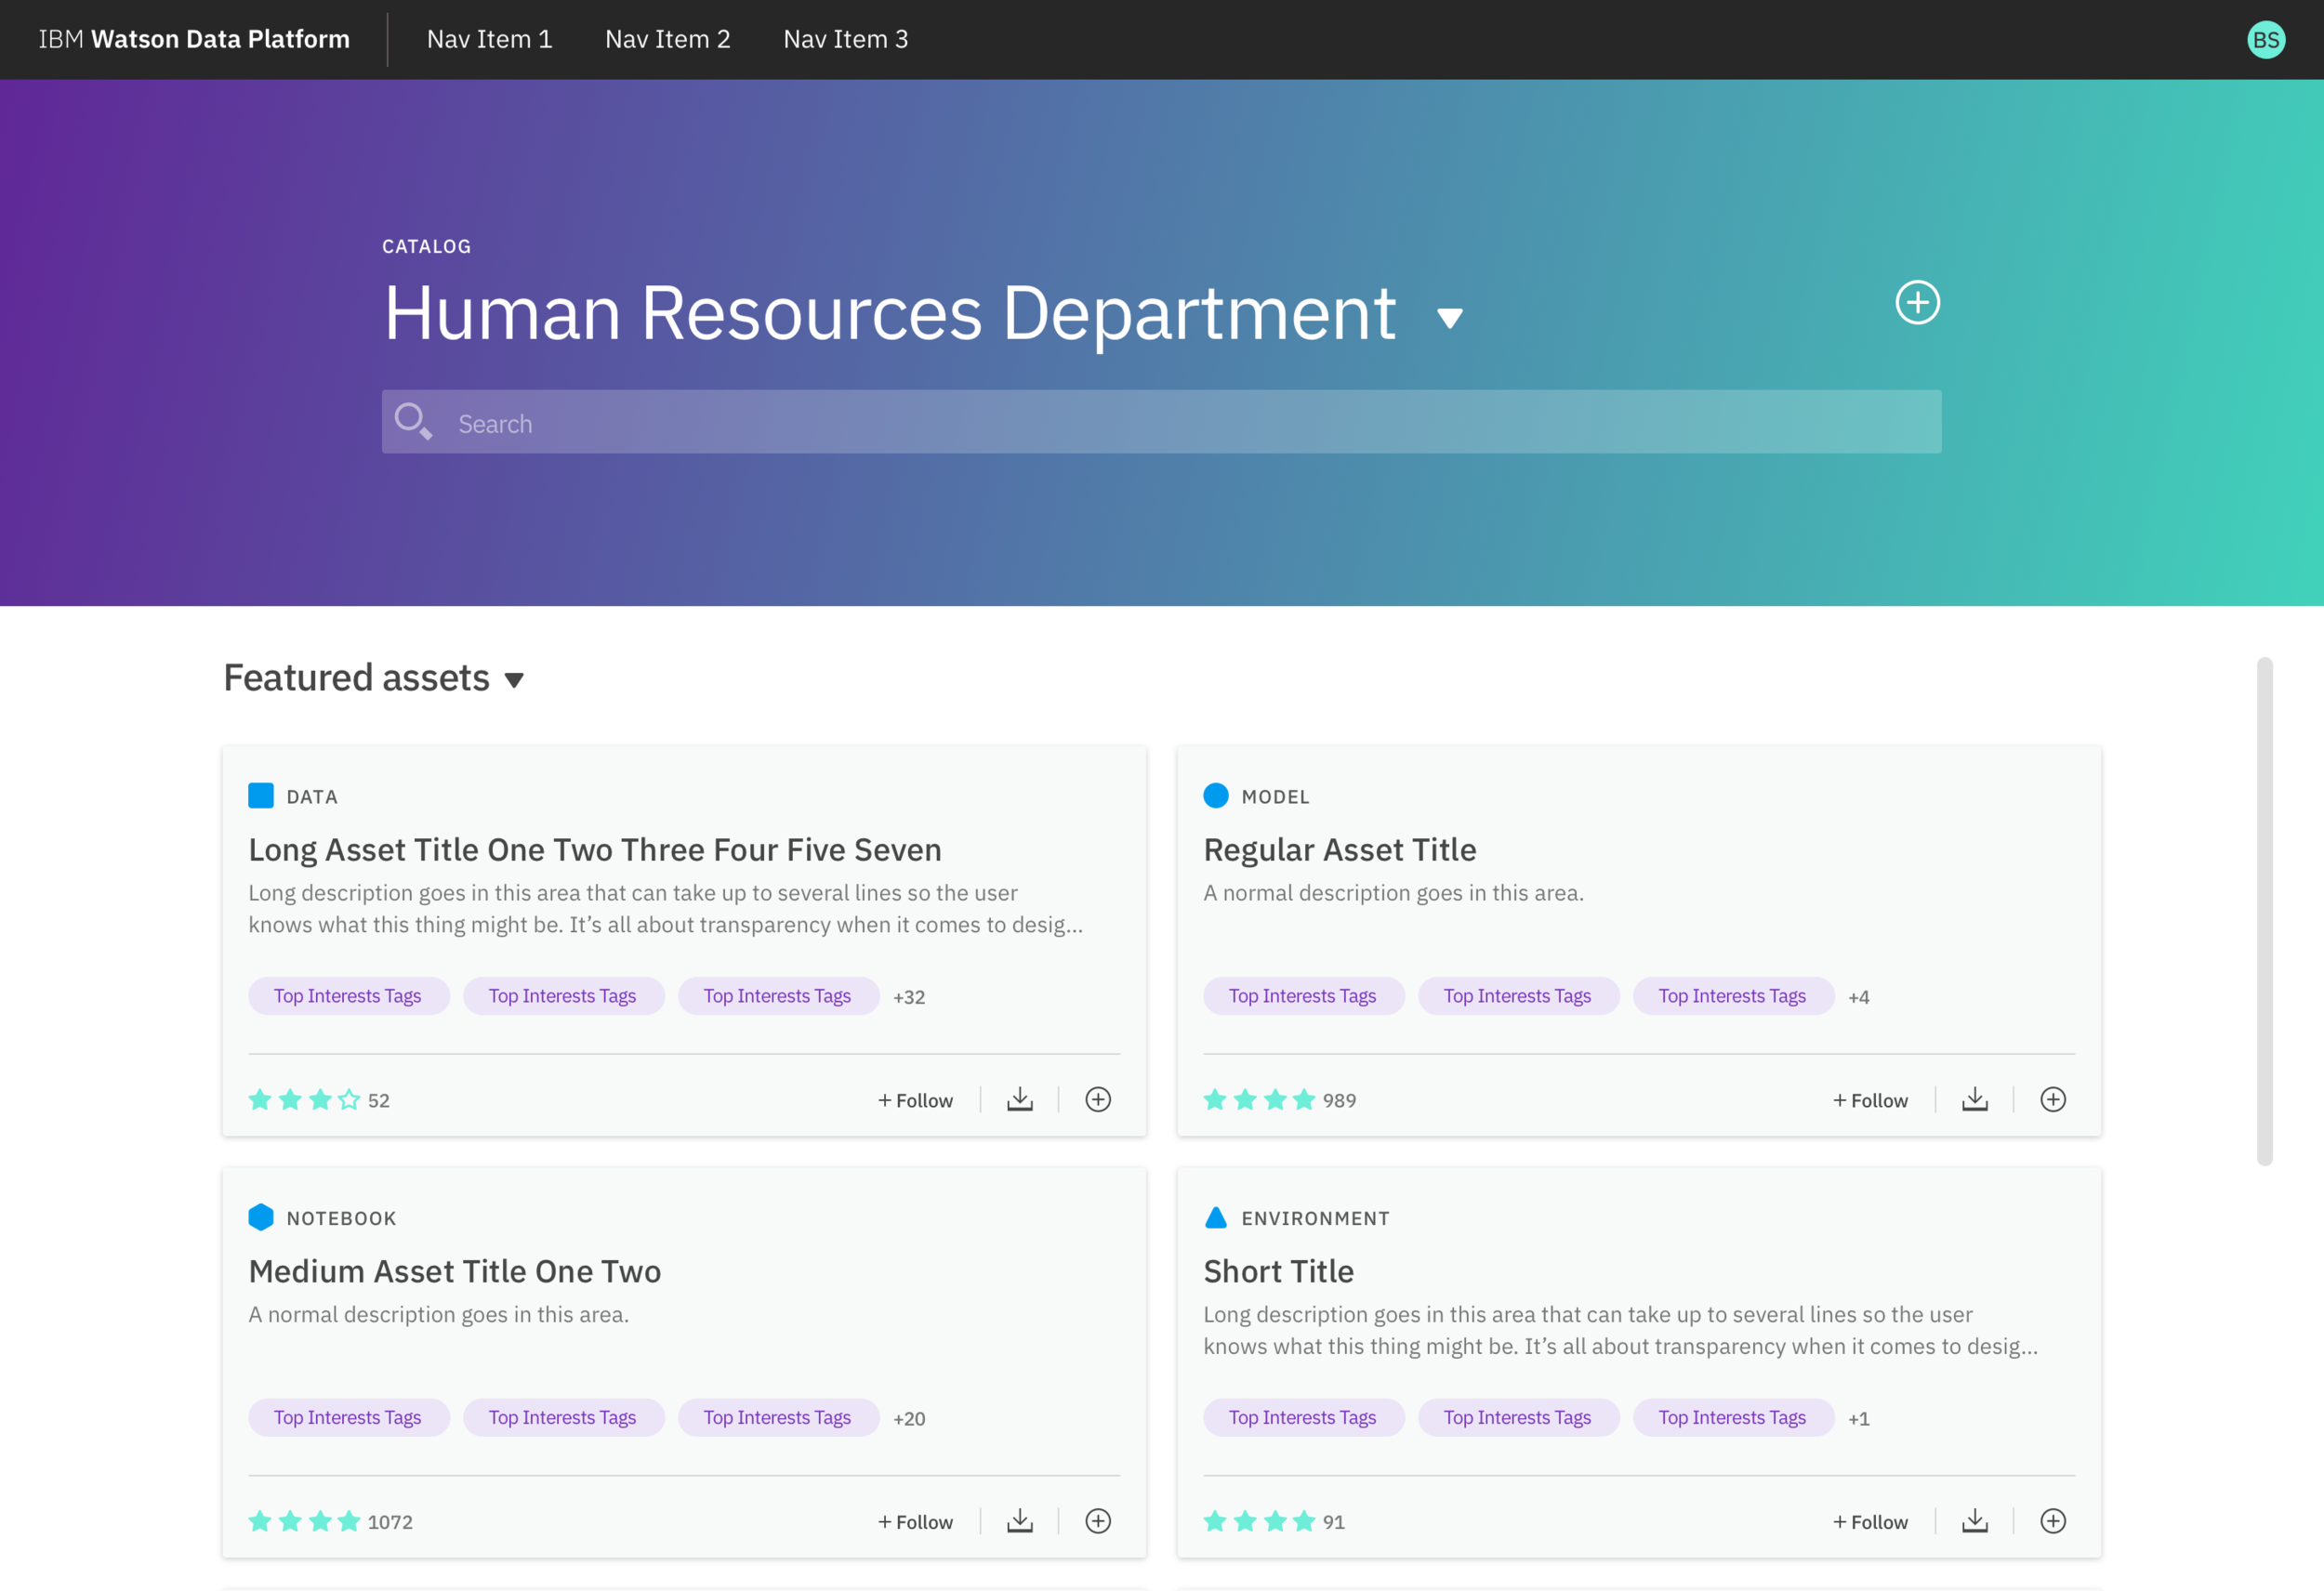
Task: Toggle Follow on Medium Asset Title One Two
Action: click(914, 1522)
